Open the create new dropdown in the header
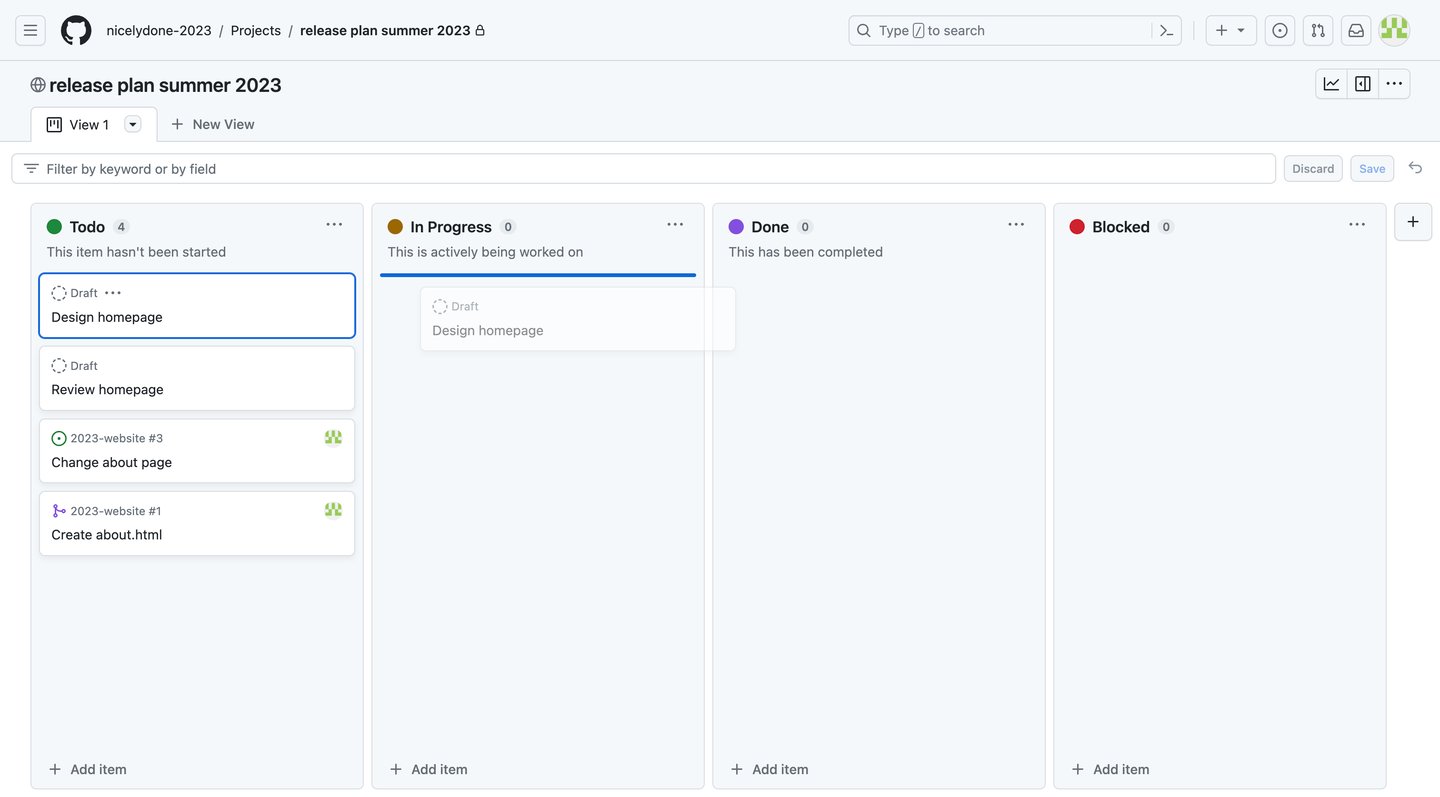 (1230, 30)
